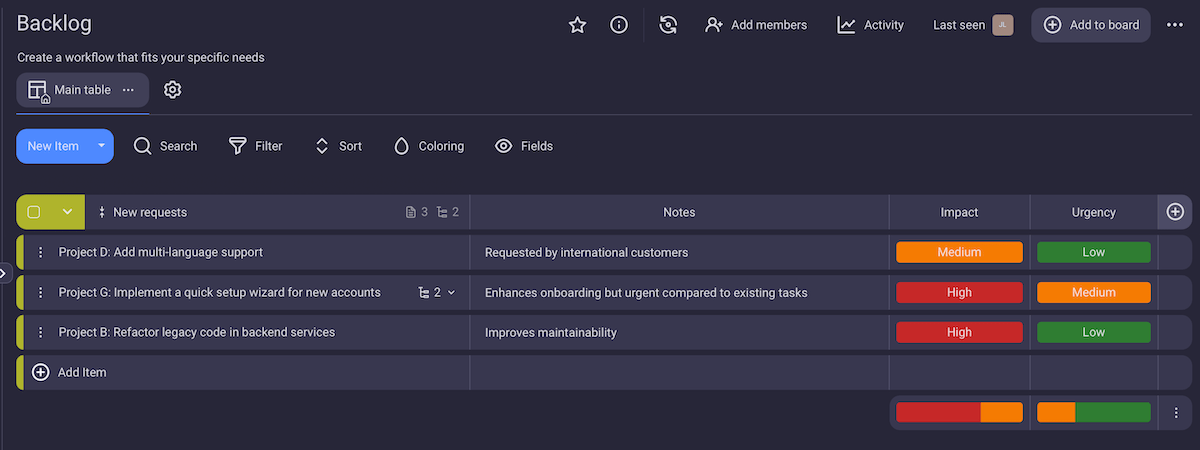The image size is (1200, 450).
Task: Click the automation refresh icon in header
Action: pos(668,25)
